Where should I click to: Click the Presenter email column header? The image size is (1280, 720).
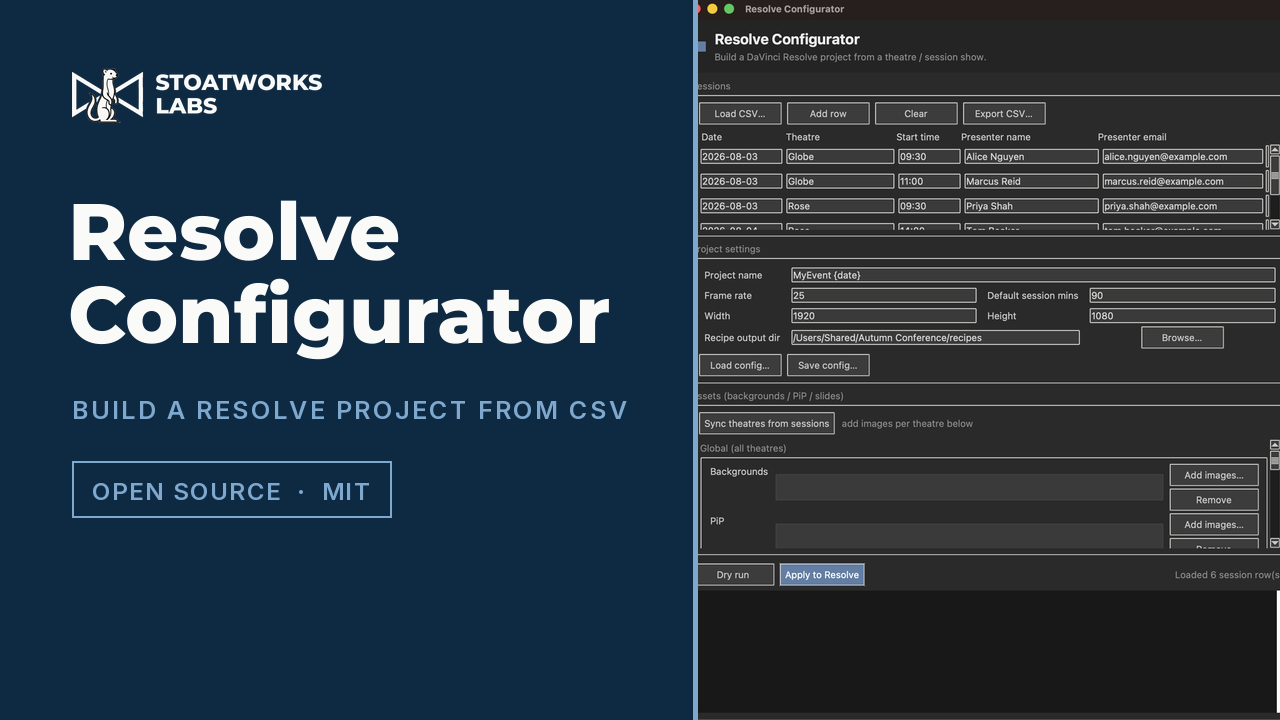[1132, 137]
